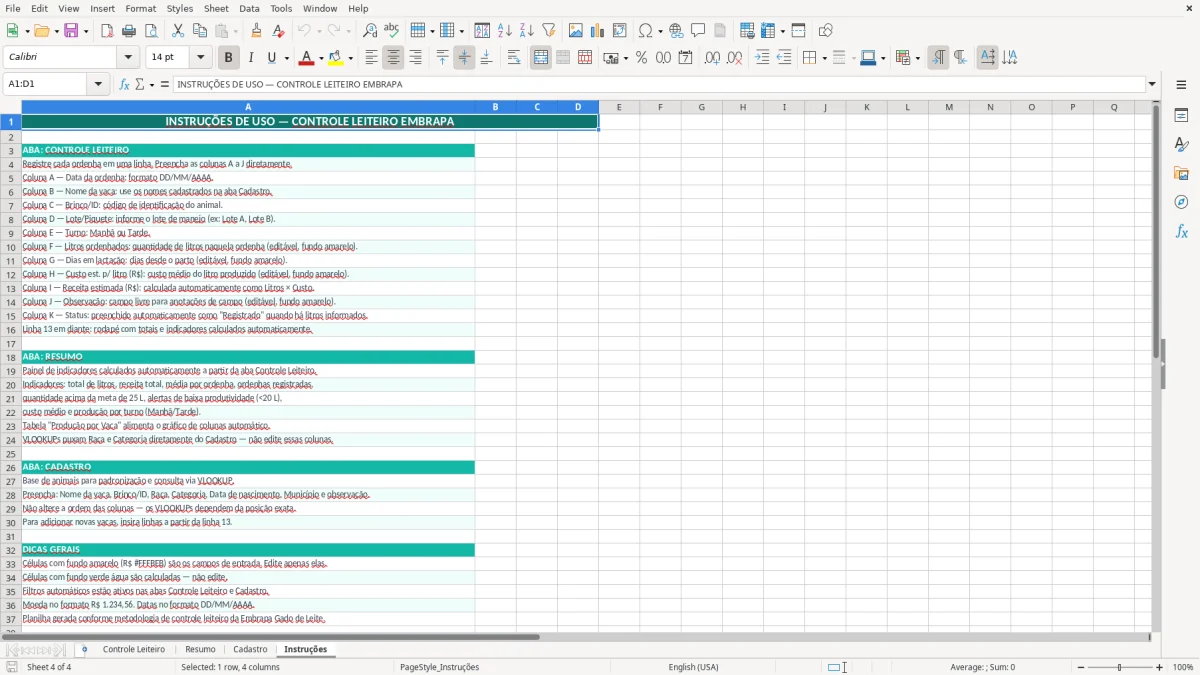Switch to the Cadastro sheet tab
Image resolution: width=1200 pixels, height=675 pixels.
point(250,649)
